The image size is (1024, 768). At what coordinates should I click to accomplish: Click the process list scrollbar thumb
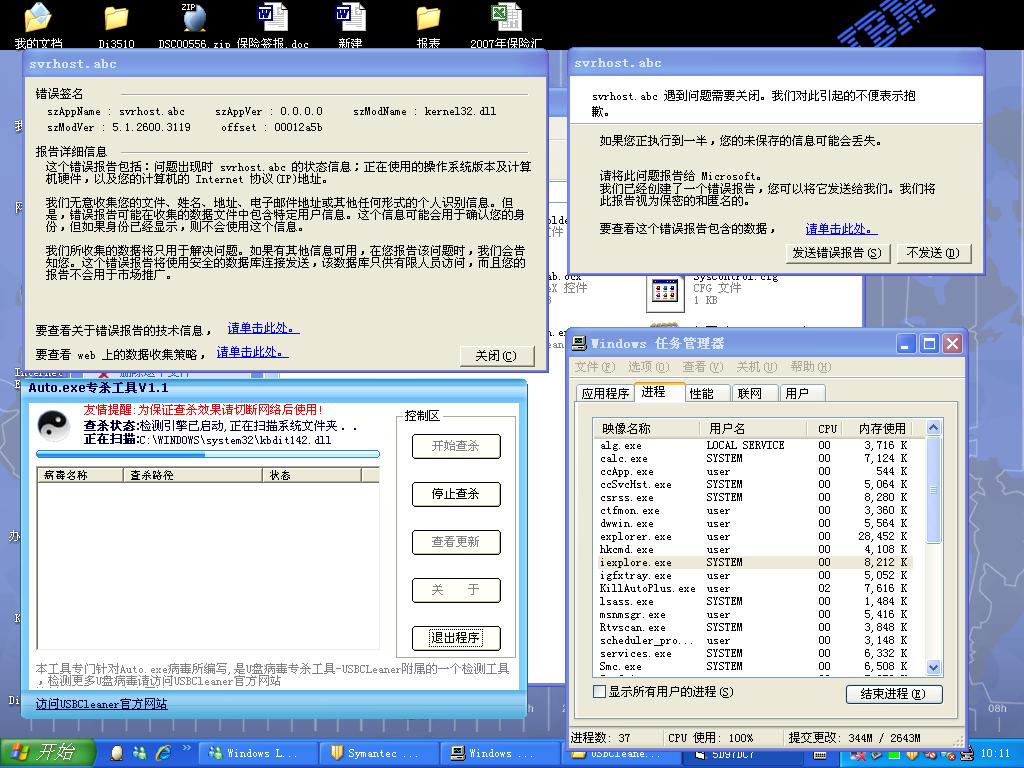[933, 490]
